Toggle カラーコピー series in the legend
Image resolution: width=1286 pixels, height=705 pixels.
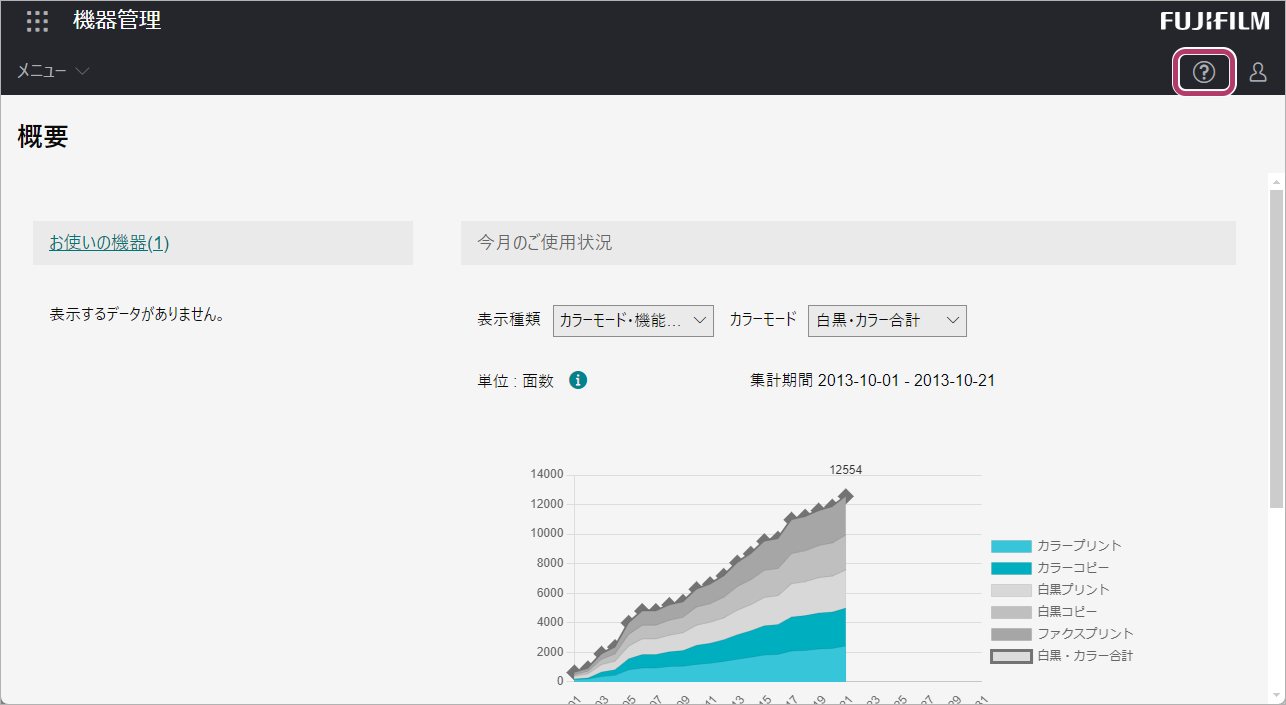point(1073,568)
